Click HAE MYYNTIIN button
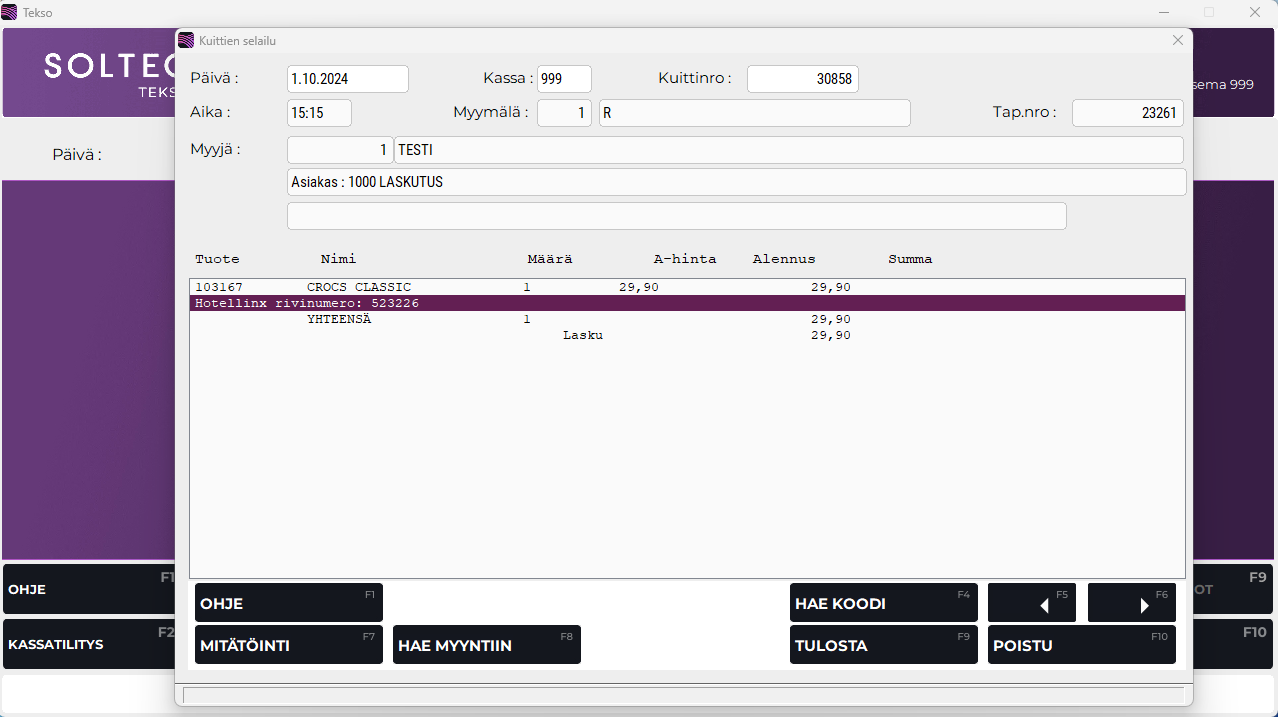This screenshot has height=717, width=1278. (x=486, y=645)
